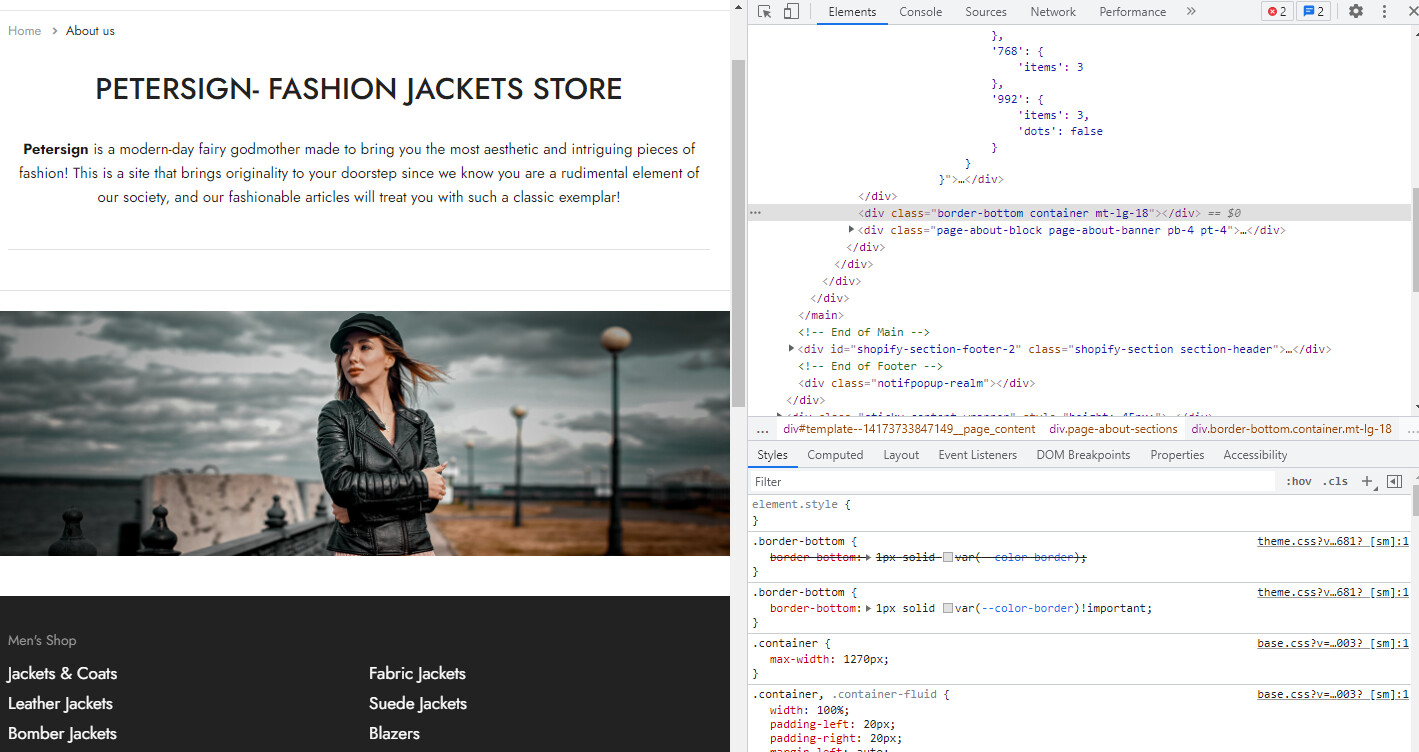
Task: Toggle the .cls element classes panel
Action: coord(1335,481)
